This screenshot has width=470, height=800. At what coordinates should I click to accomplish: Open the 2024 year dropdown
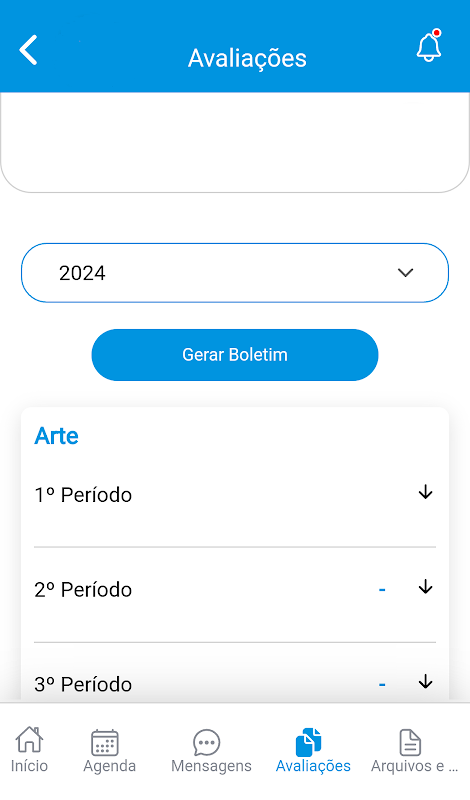[x=235, y=273]
